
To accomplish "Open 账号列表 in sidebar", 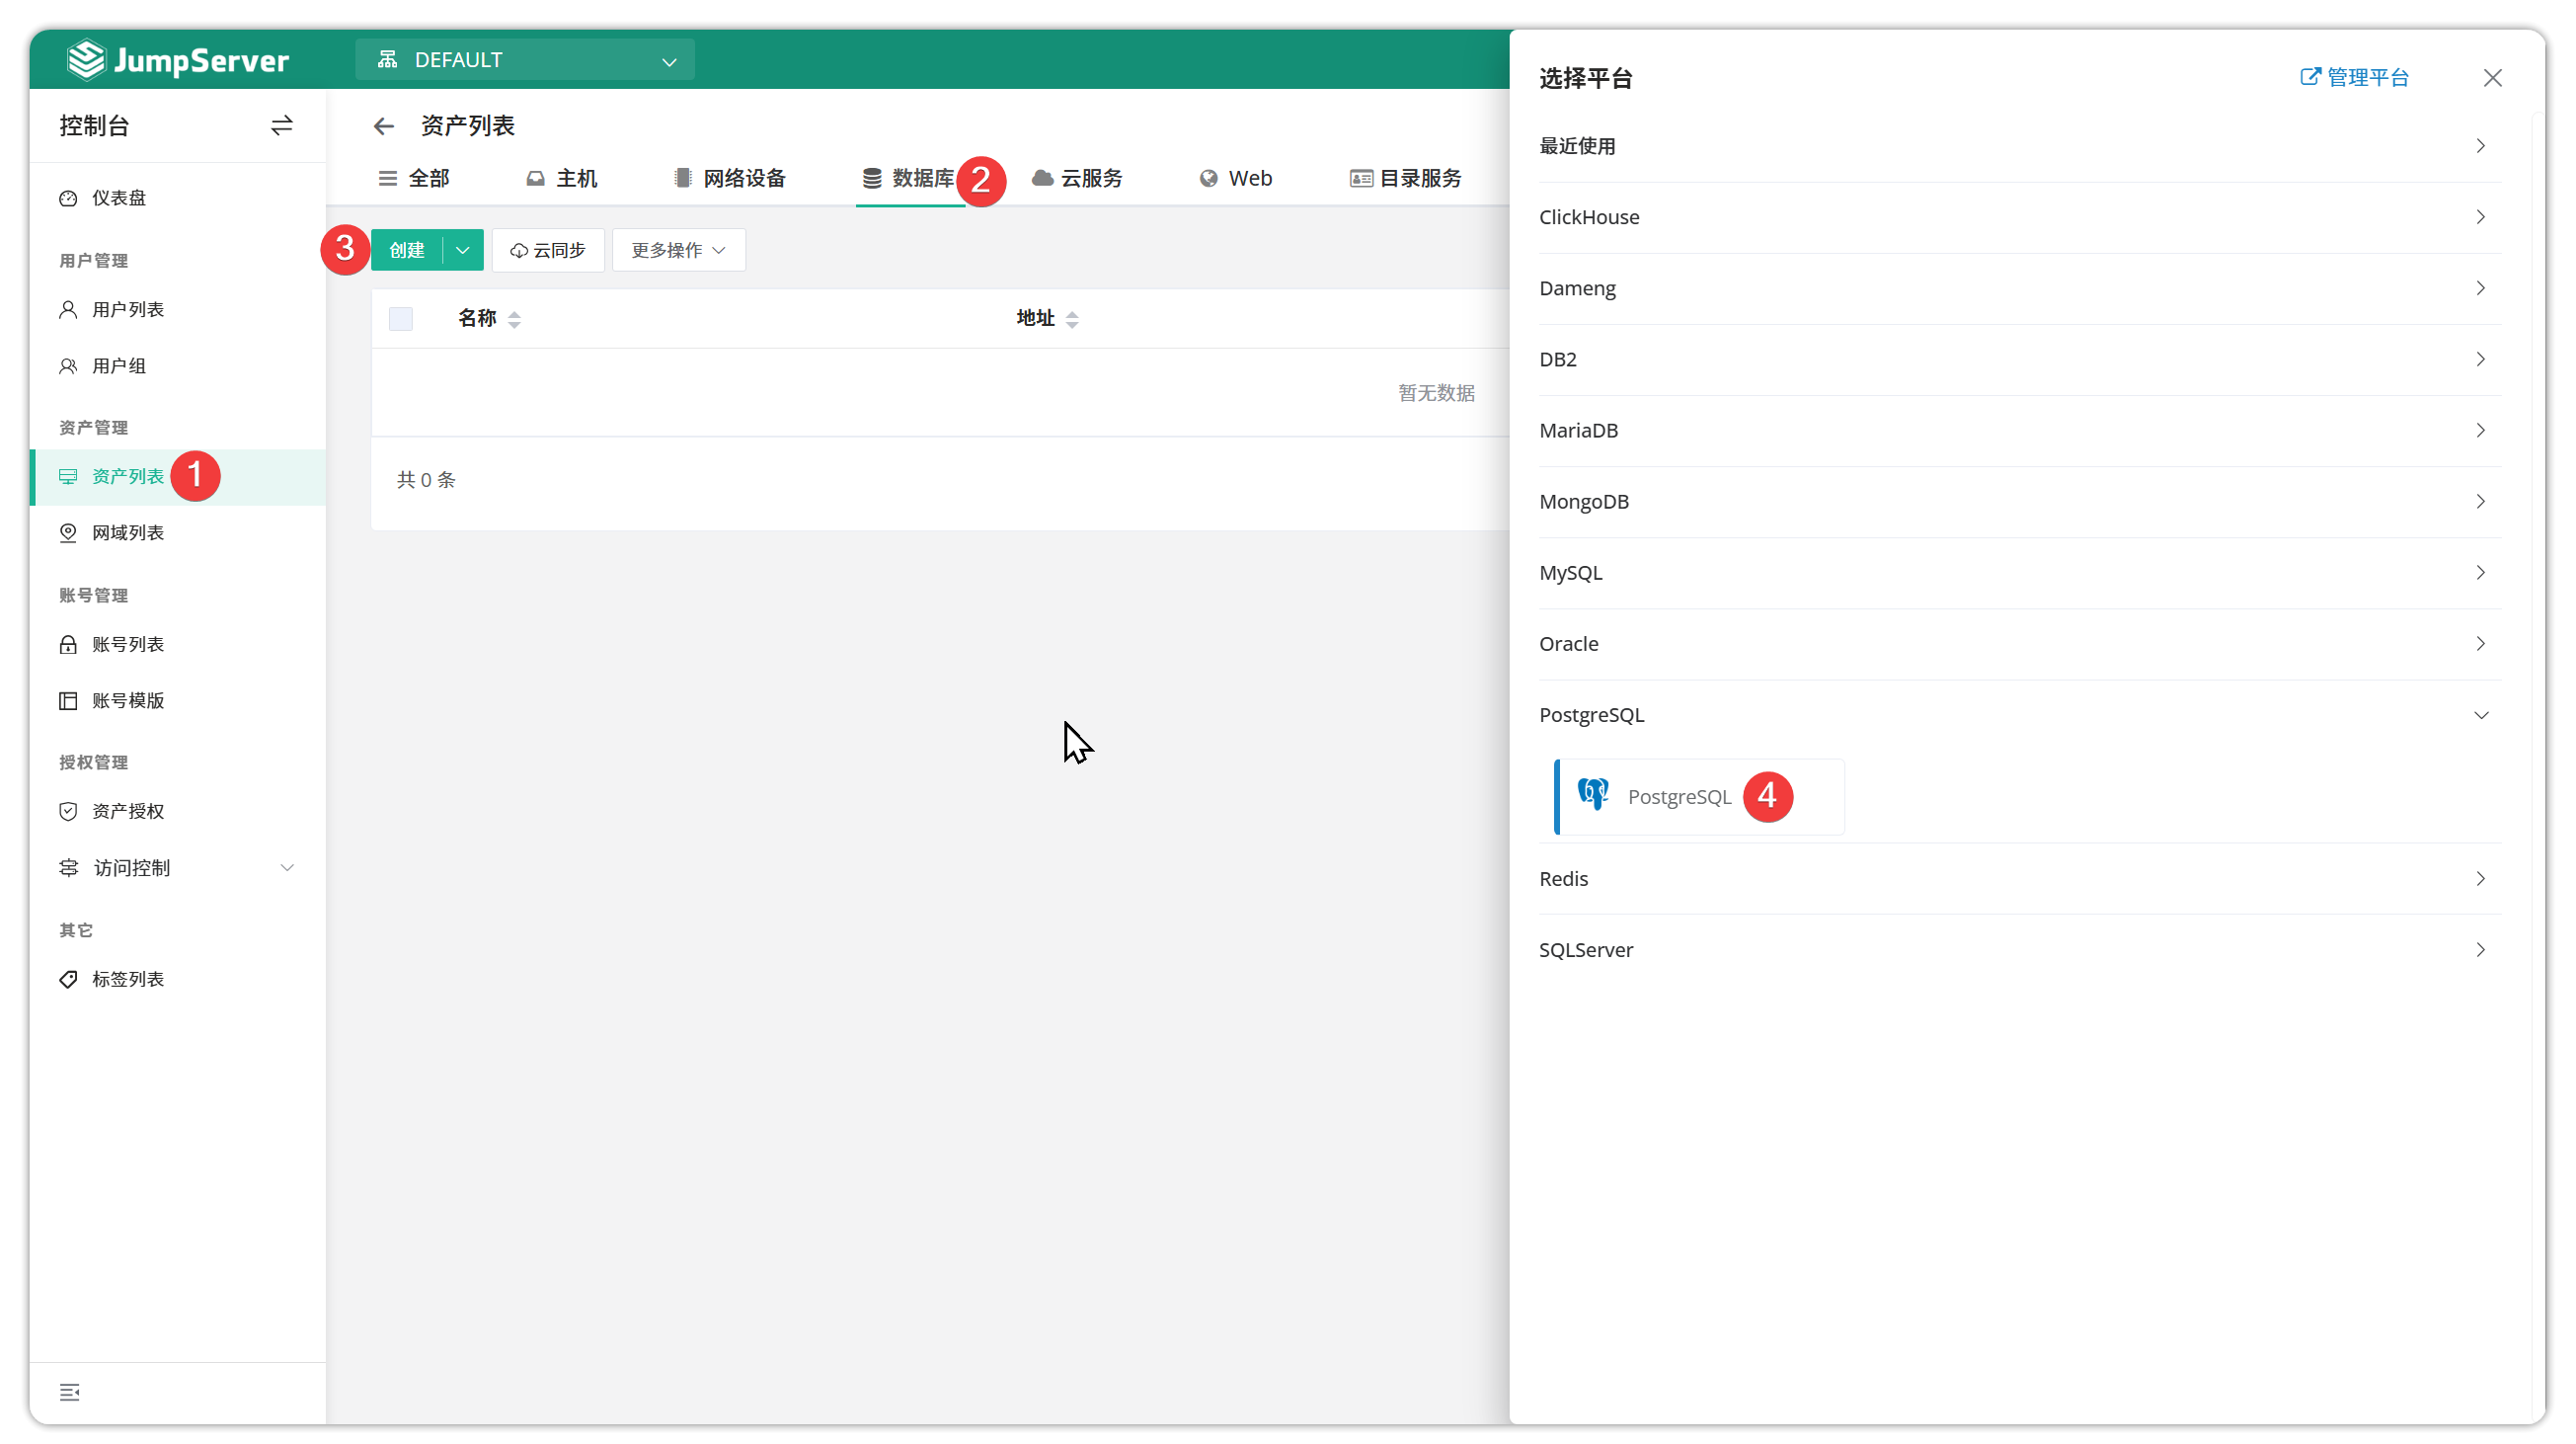I will 127,644.
